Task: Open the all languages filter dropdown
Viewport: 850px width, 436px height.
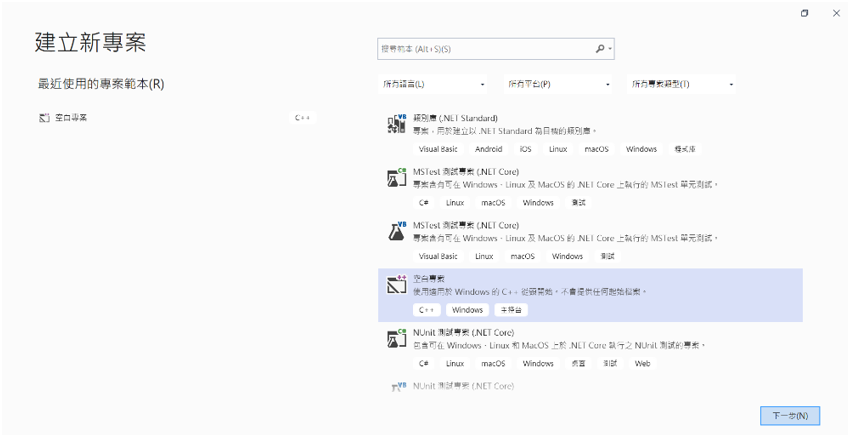Action: pyautogui.click(x=433, y=84)
